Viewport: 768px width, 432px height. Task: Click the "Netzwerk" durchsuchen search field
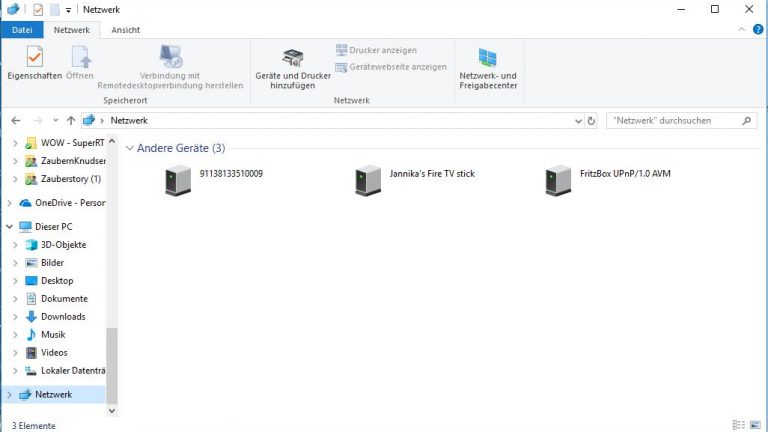tap(672, 120)
